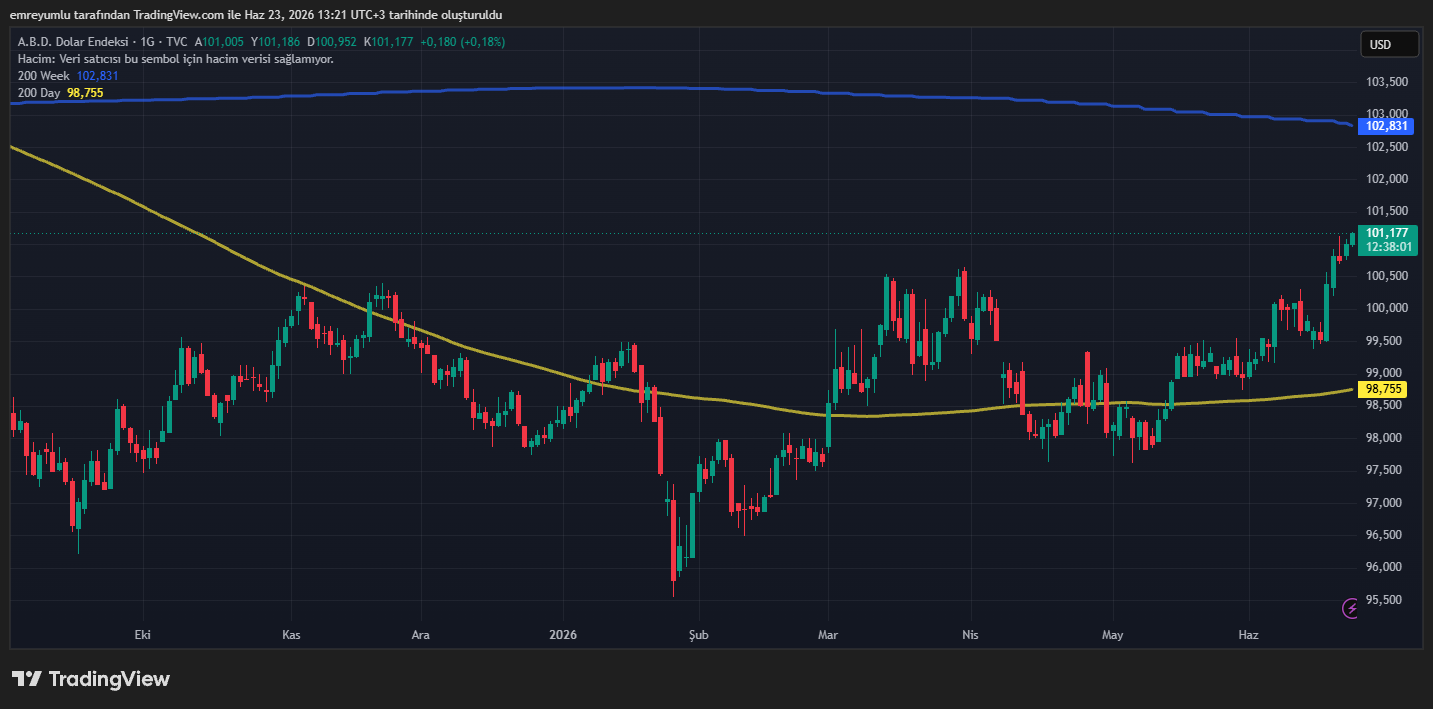The height and width of the screenshot is (709, 1433).
Task: Click the open value A101,005
Action: pyautogui.click(x=220, y=42)
